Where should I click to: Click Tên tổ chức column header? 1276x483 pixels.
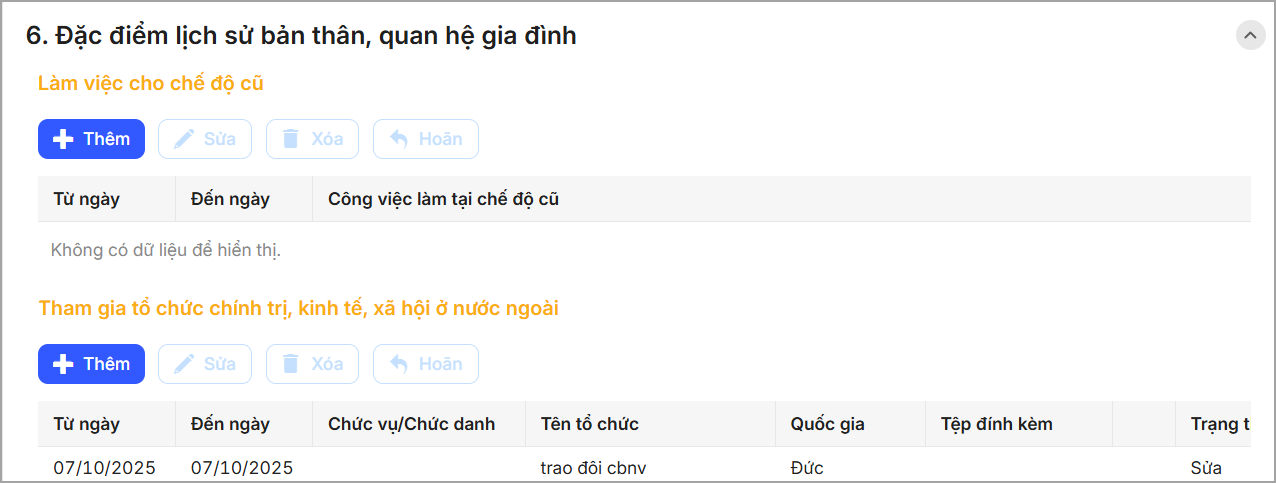[x=589, y=424]
